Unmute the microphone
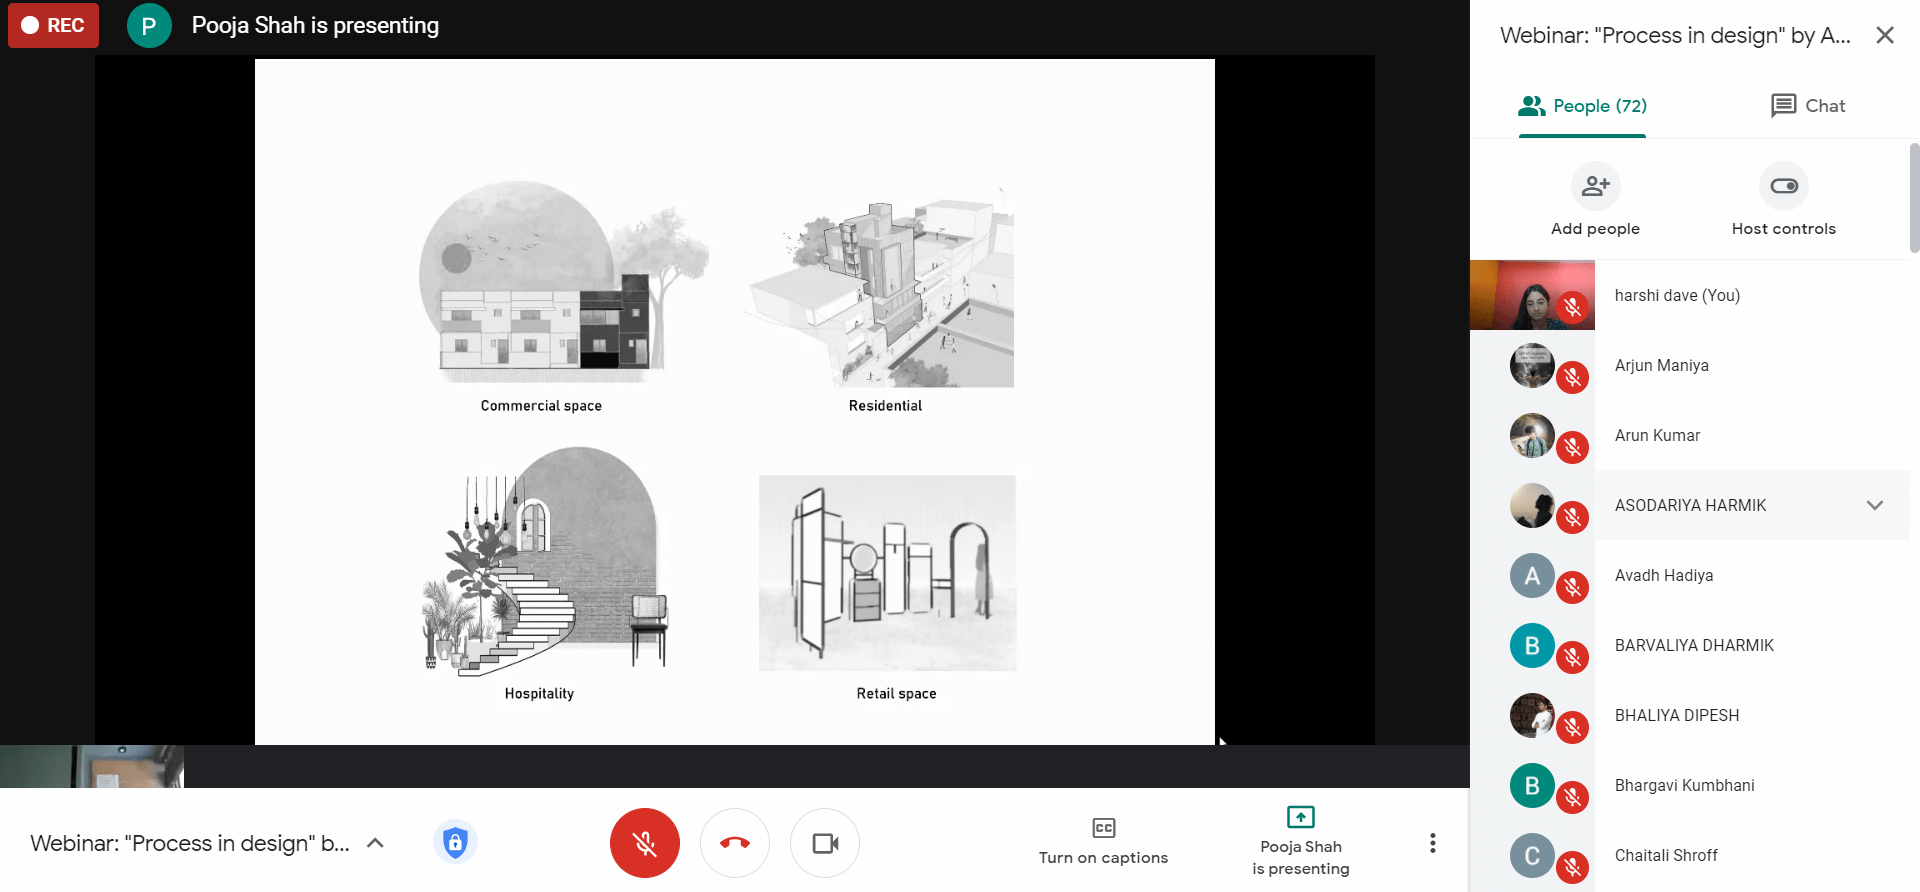The image size is (1920, 892). point(645,843)
